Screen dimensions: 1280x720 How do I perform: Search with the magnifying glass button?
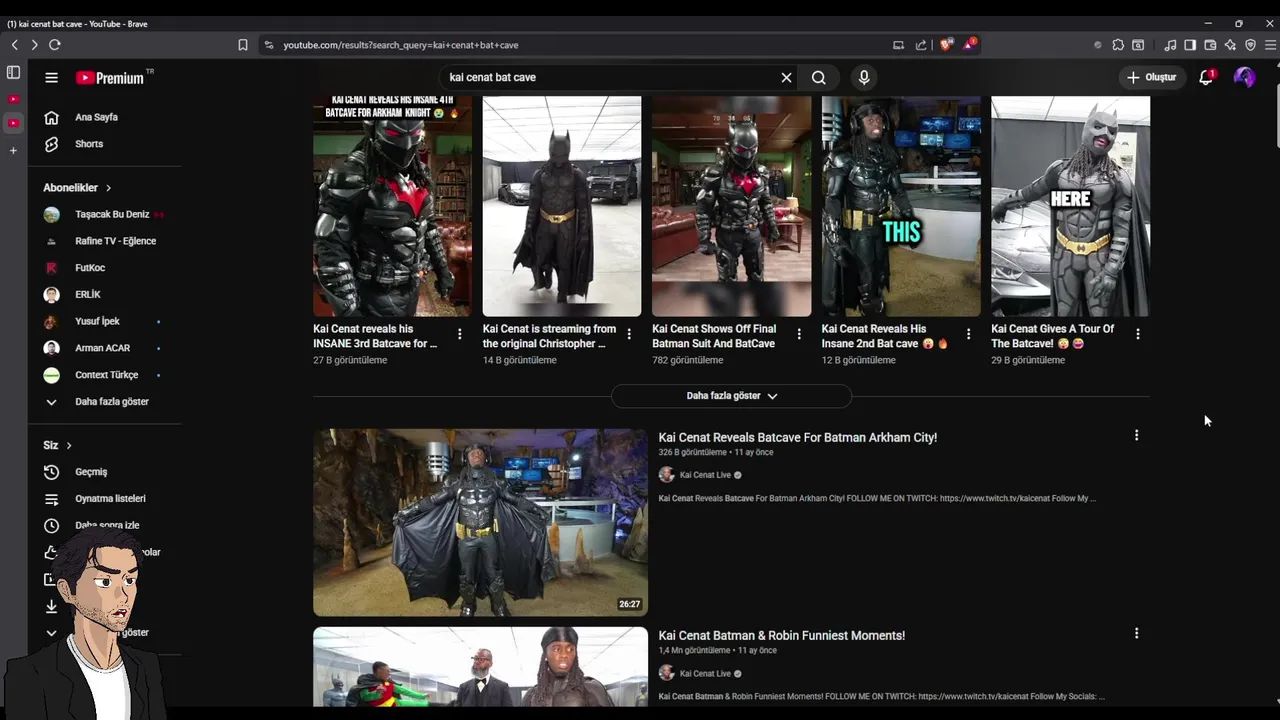(x=819, y=77)
